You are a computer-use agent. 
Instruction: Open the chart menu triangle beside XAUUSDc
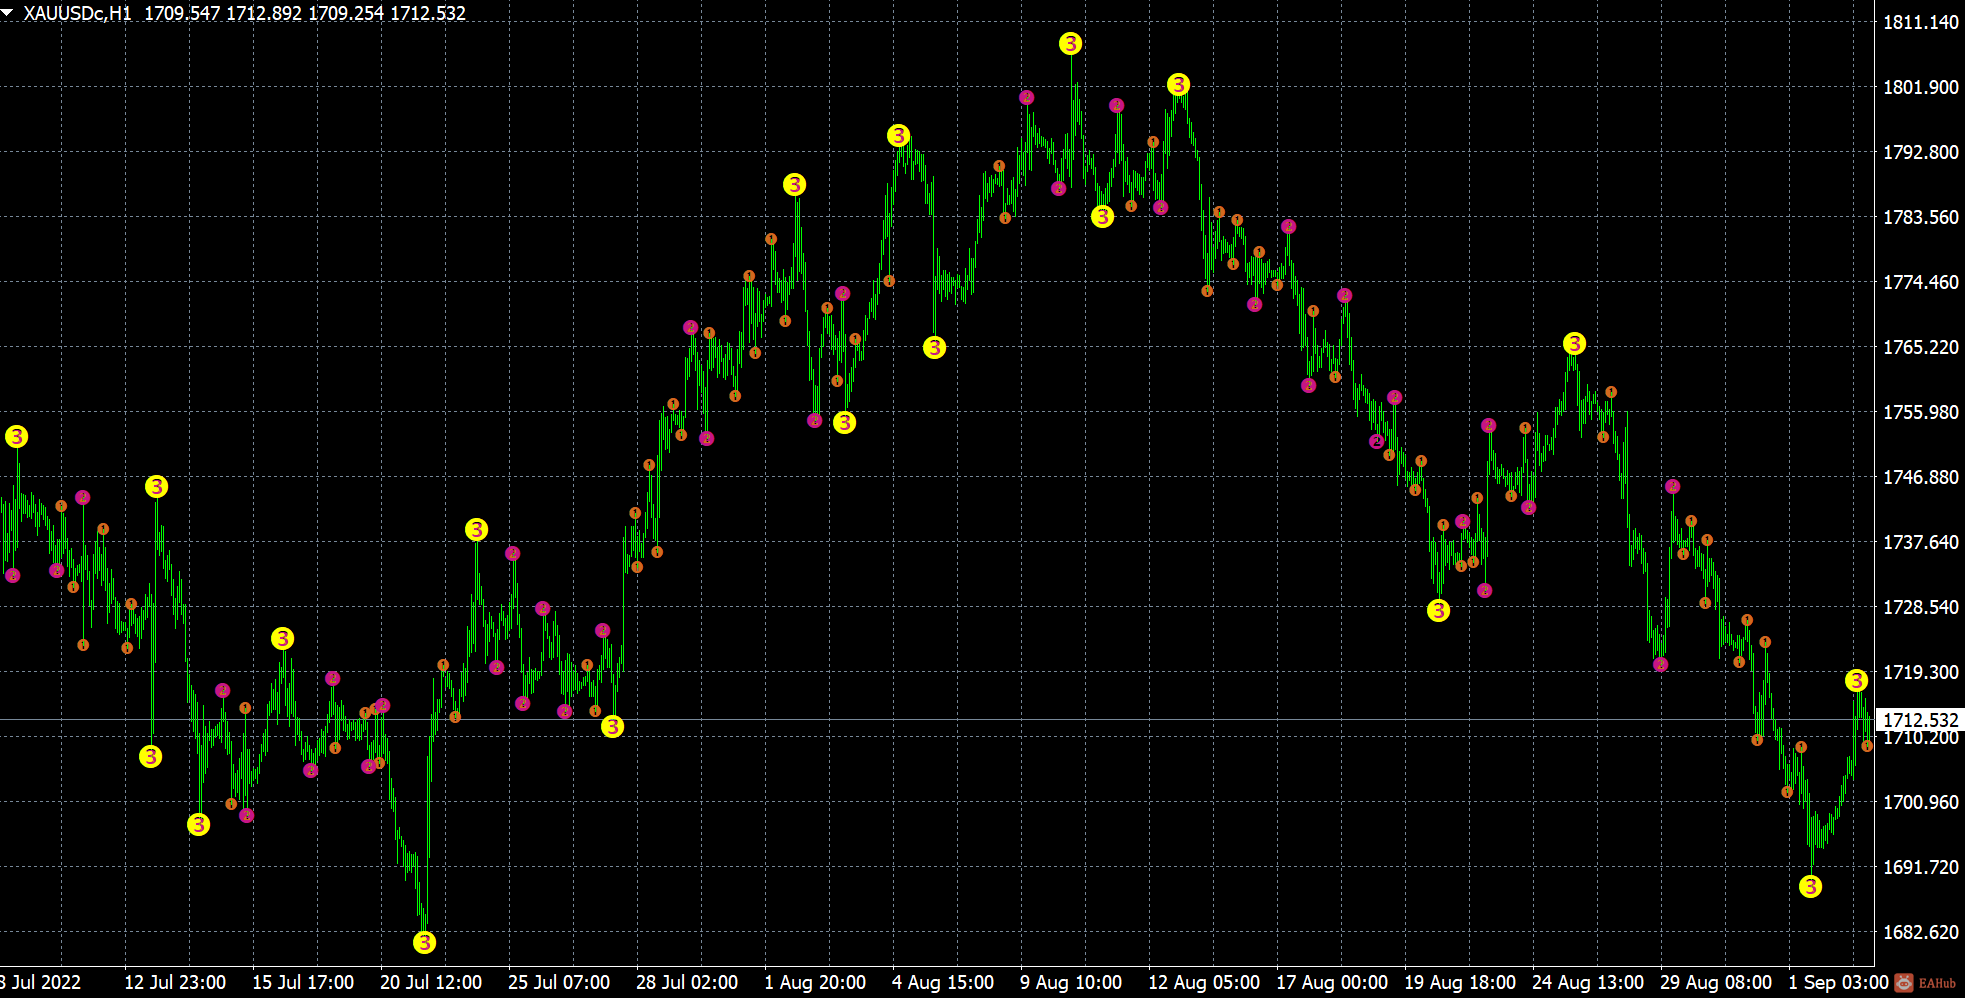pos(8,12)
